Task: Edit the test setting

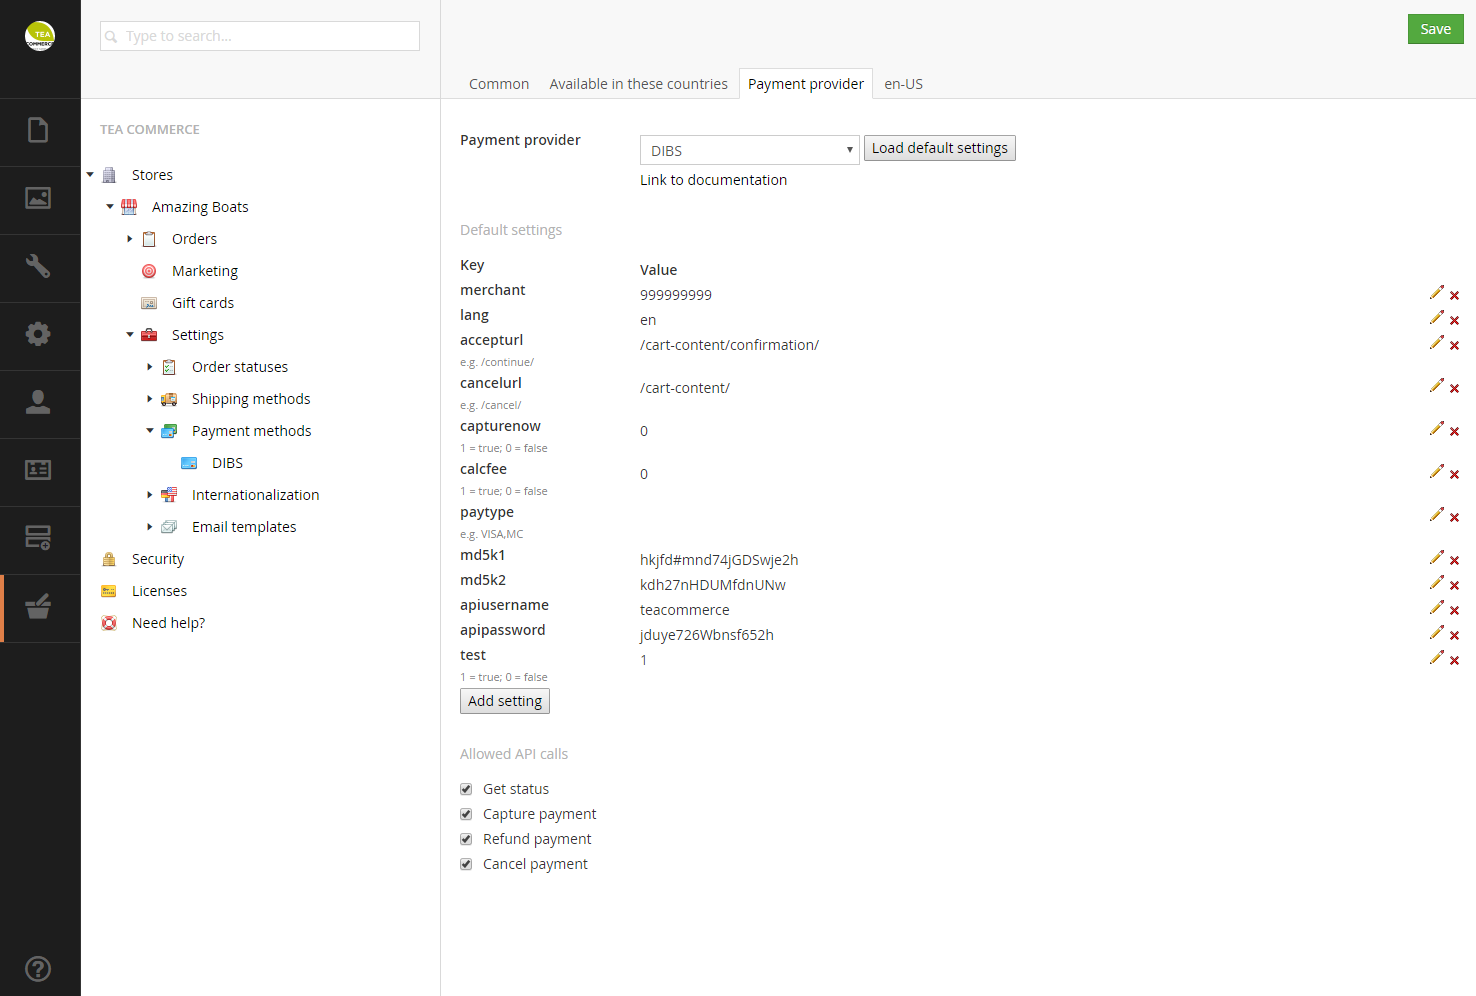Action: pos(1436,658)
